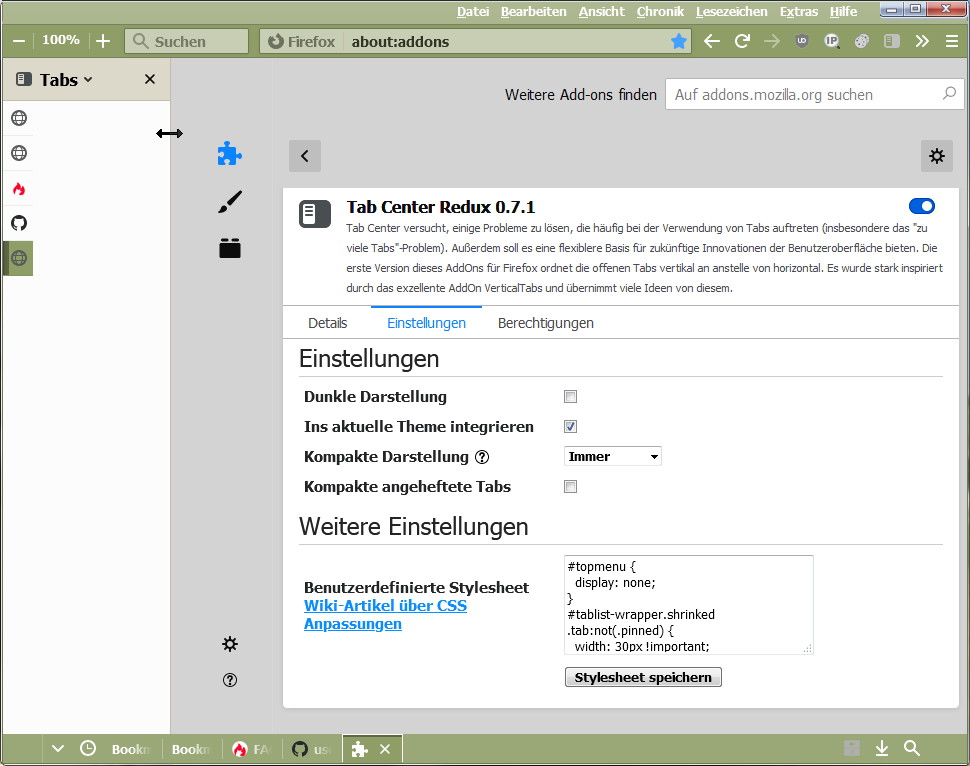Open the add-on tools gear menu
Screen dimensions: 970x766
pos(937,156)
